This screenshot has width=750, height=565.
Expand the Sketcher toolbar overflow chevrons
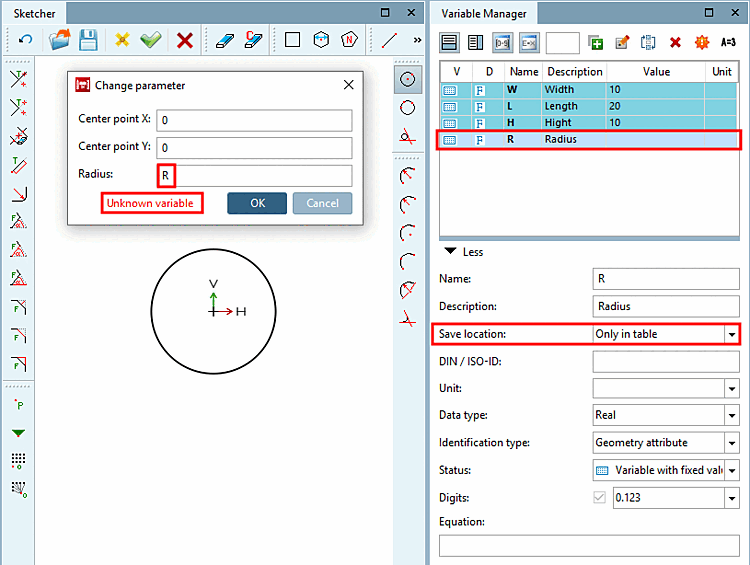pos(418,40)
